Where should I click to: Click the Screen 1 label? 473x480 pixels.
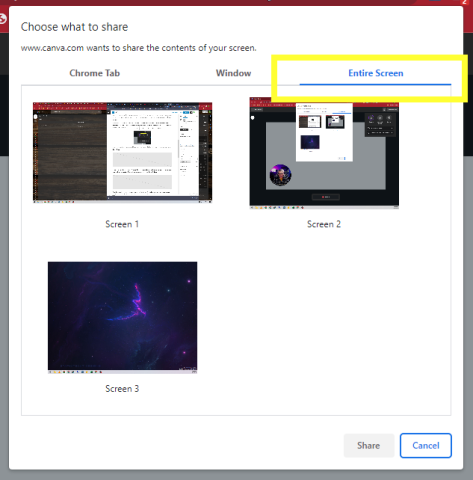[122, 224]
